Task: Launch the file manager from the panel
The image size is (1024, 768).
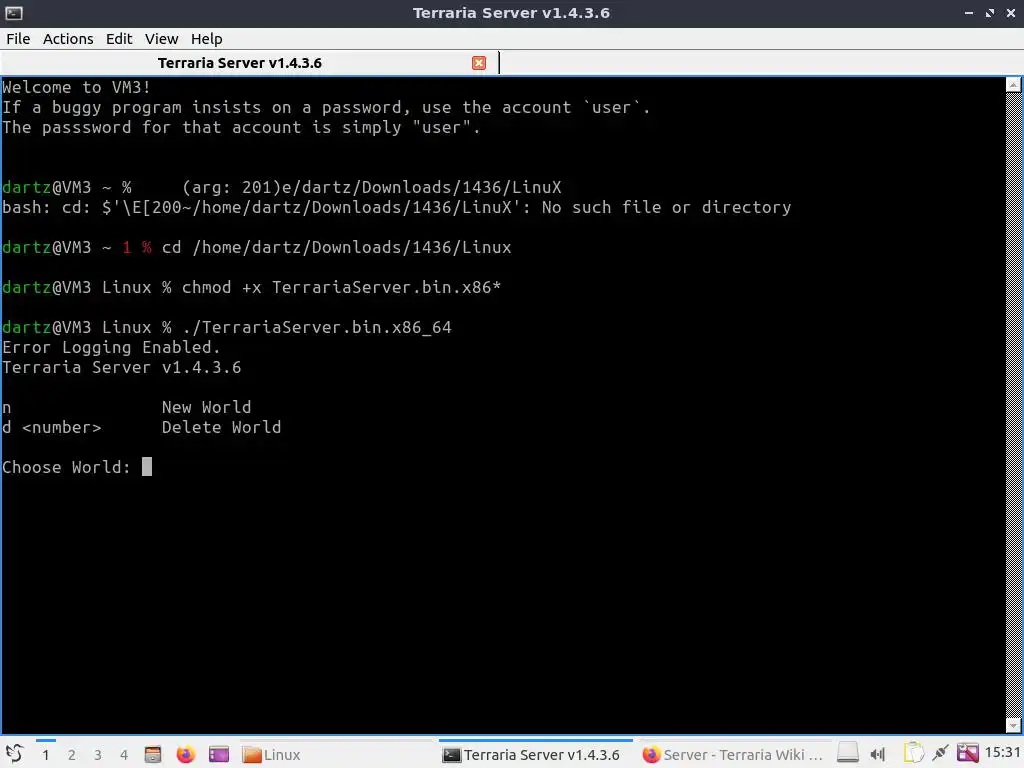Action: click(153, 755)
